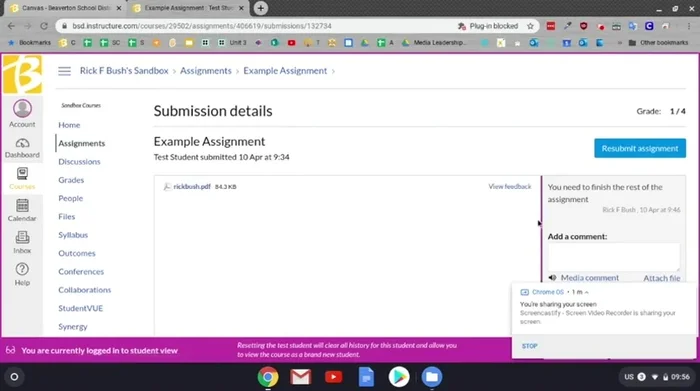Launch Chrome from the shelf
This screenshot has height=391, width=700.
click(x=268, y=377)
